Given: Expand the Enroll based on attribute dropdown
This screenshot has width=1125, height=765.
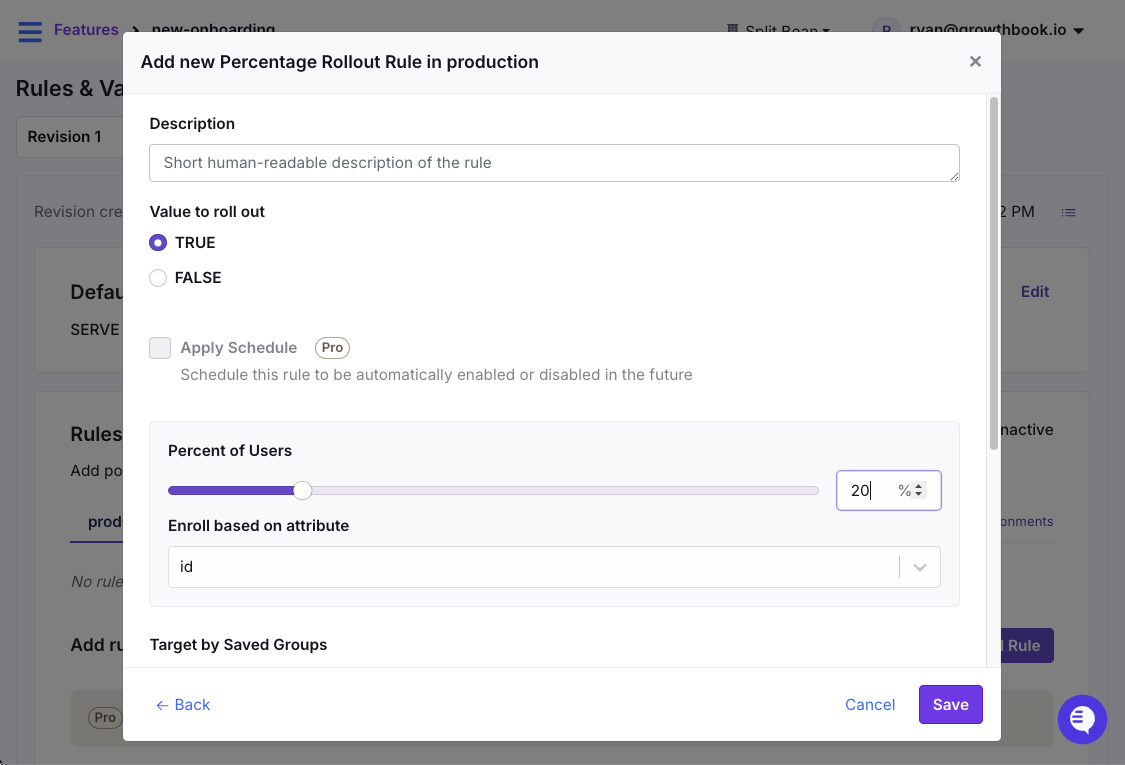Looking at the screenshot, I should (919, 567).
